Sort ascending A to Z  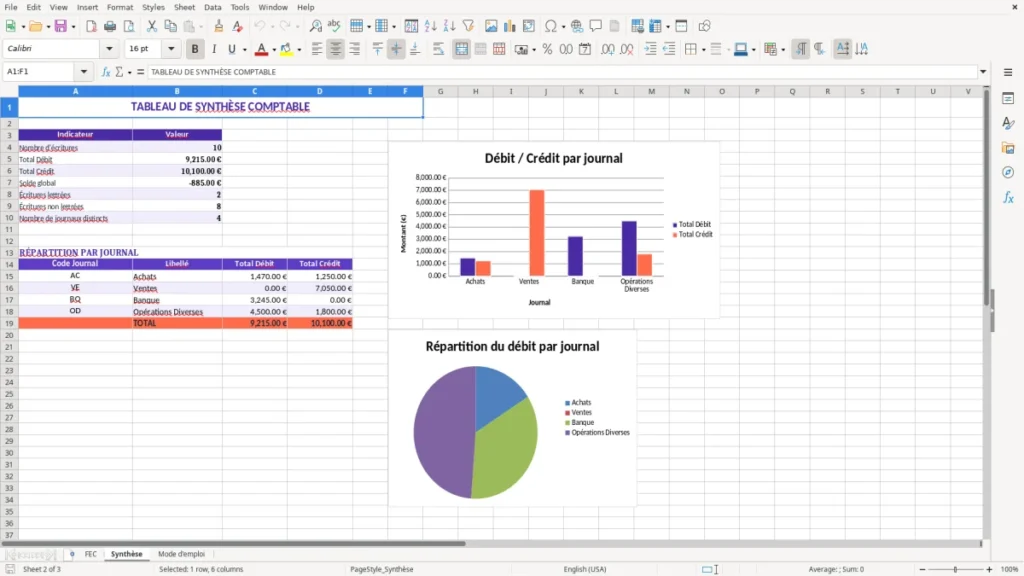click(x=430, y=26)
